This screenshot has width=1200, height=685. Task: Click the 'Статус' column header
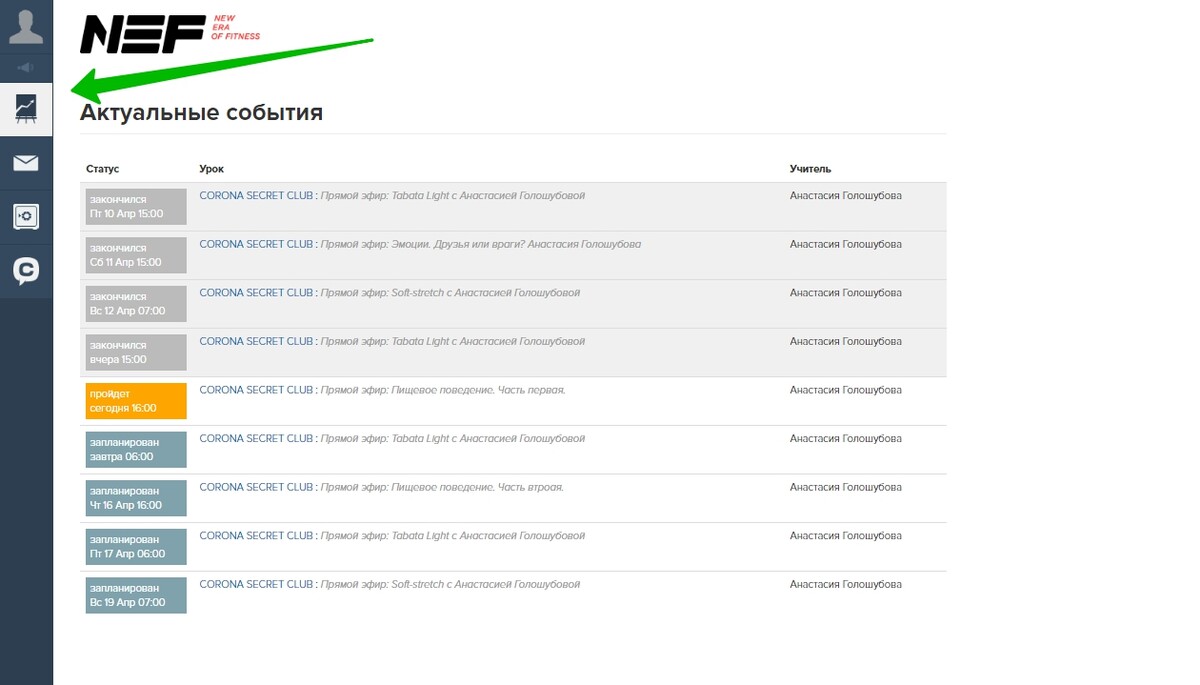(x=102, y=169)
